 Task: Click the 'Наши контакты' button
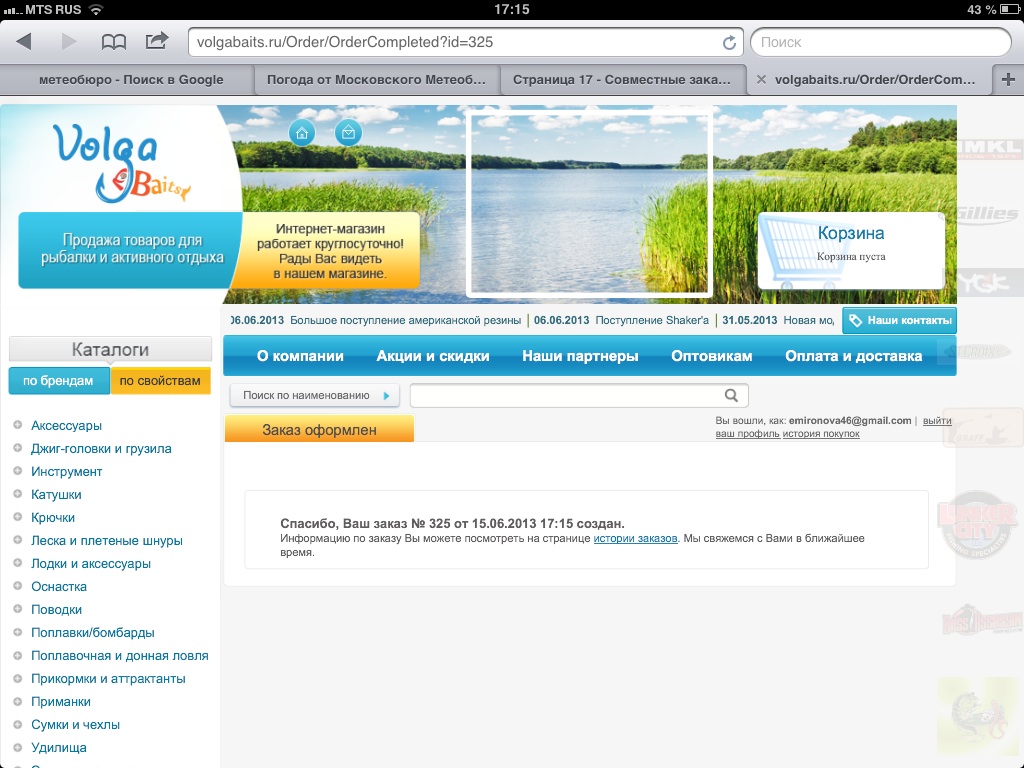(899, 321)
